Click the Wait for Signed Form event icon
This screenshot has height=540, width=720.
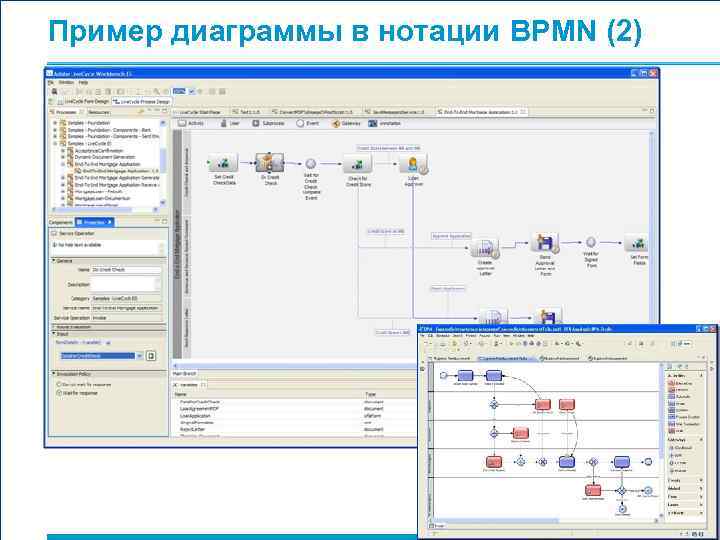coord(591,242)
